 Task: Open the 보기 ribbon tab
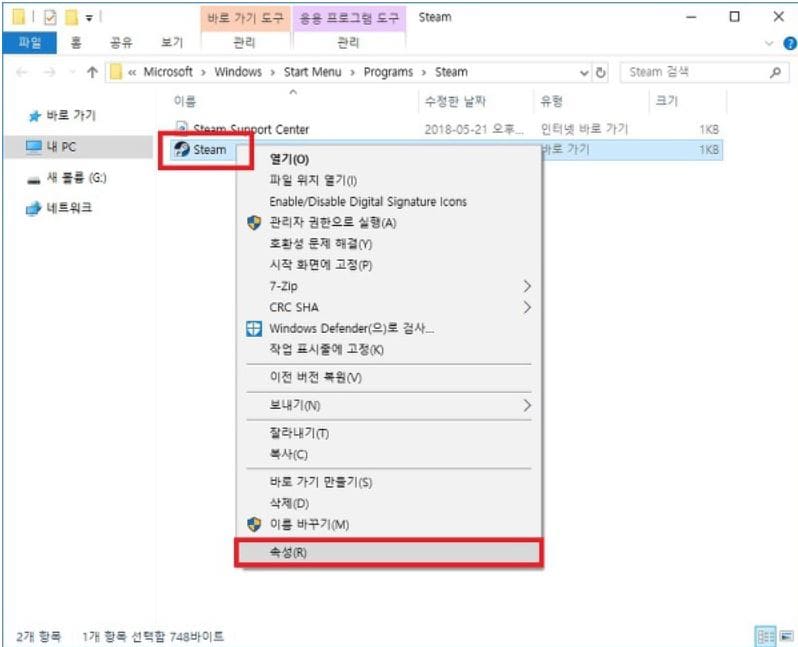click(x=172, y=43)
